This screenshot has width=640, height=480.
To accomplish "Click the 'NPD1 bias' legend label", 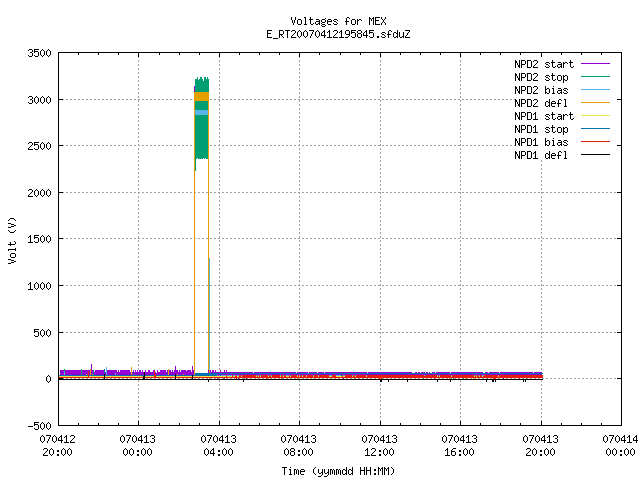I will click(x=541, y=142).
